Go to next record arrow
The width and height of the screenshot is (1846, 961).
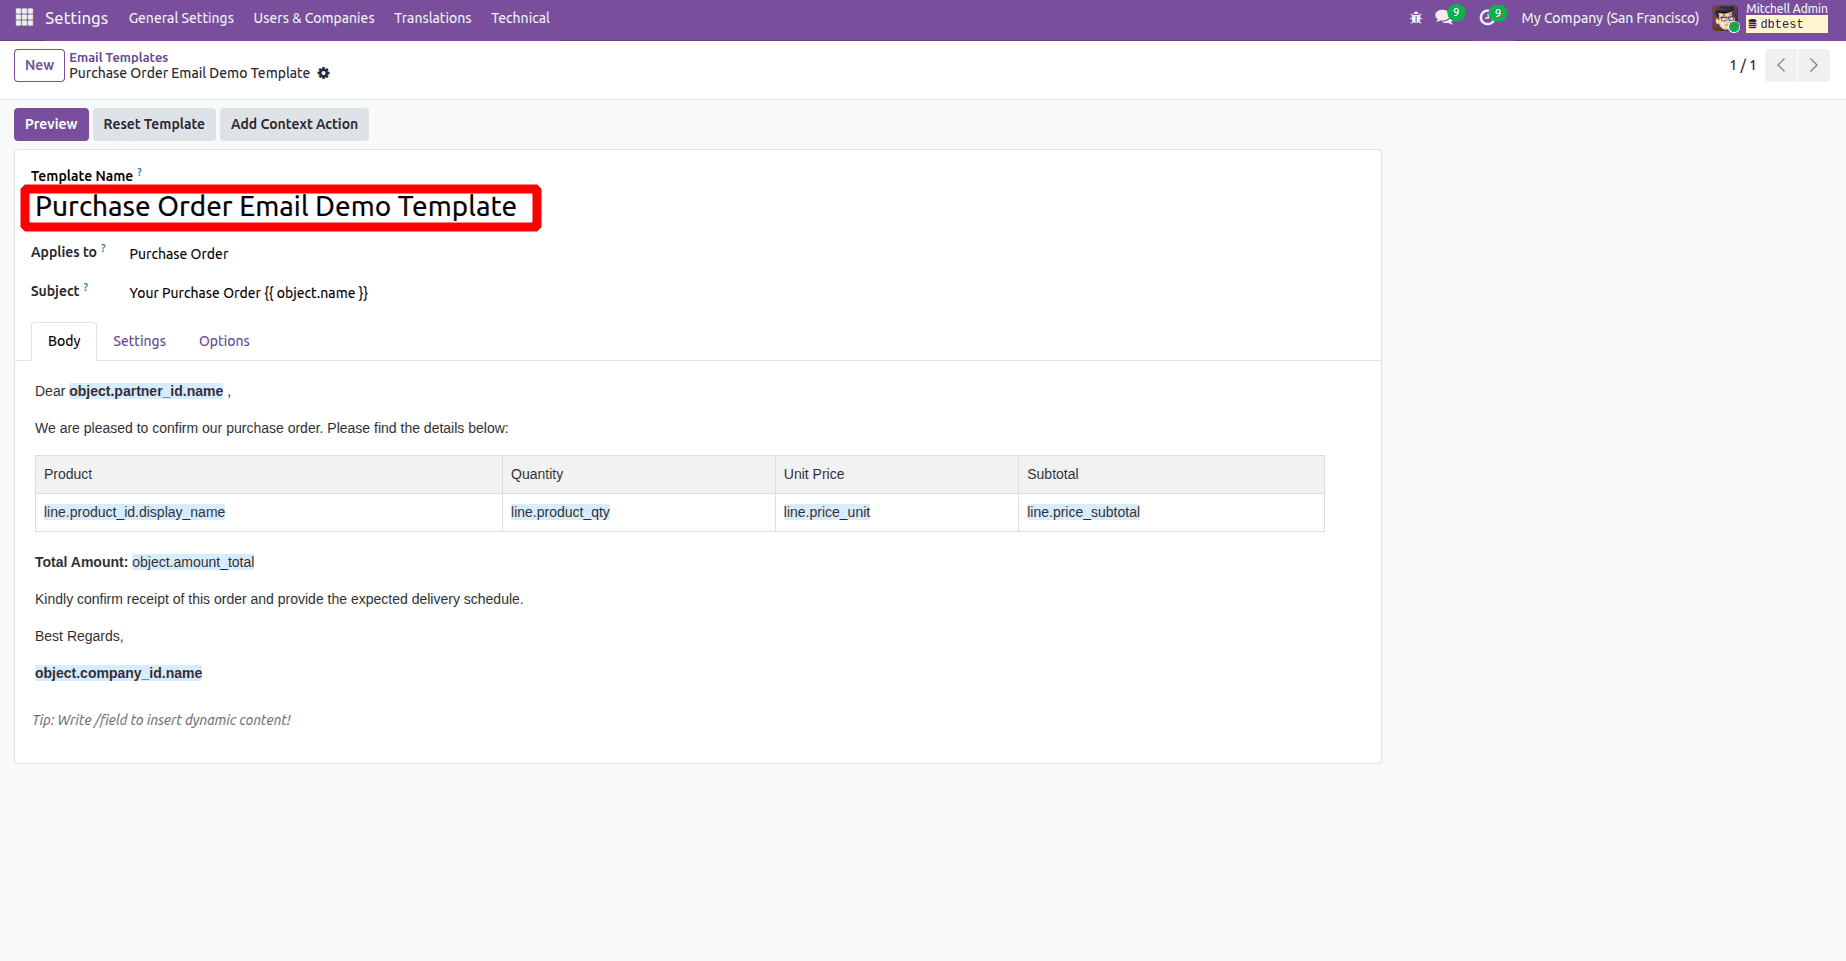[1813, 65]
